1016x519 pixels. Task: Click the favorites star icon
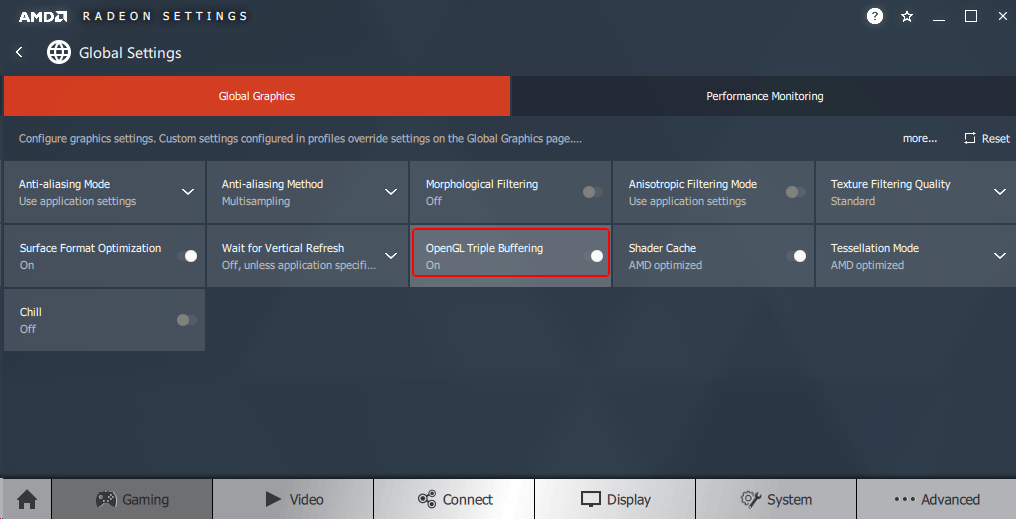[907, 16]
